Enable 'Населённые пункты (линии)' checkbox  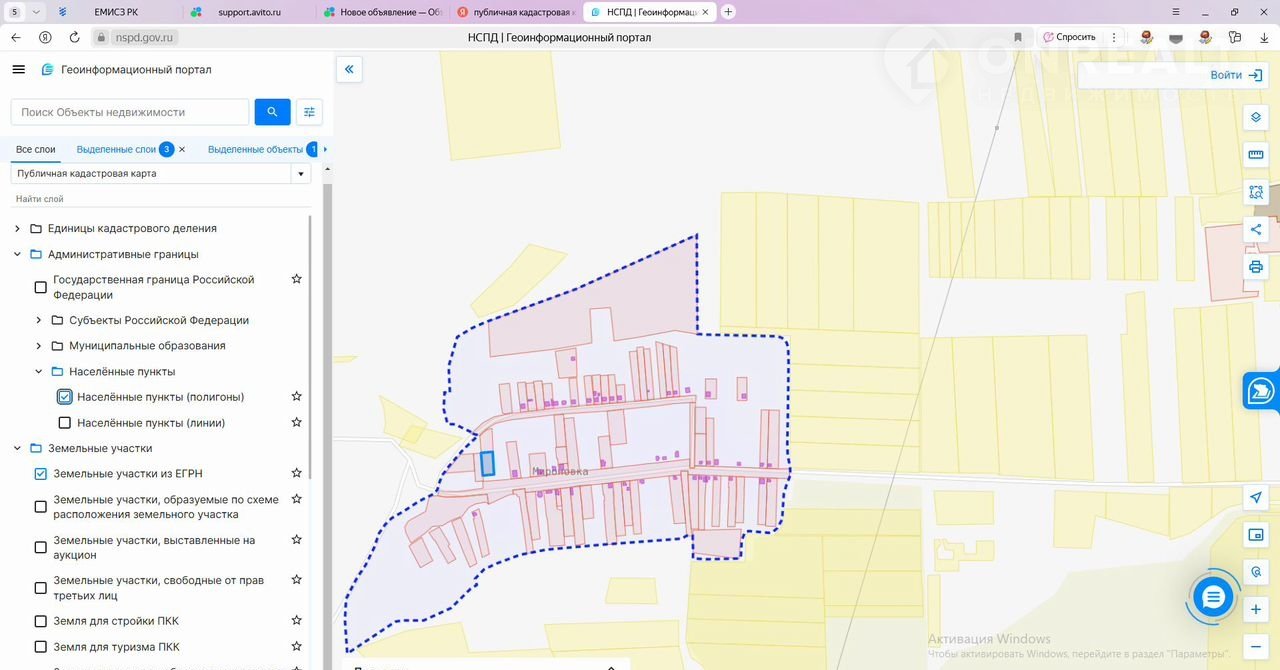tap(65, 423)
